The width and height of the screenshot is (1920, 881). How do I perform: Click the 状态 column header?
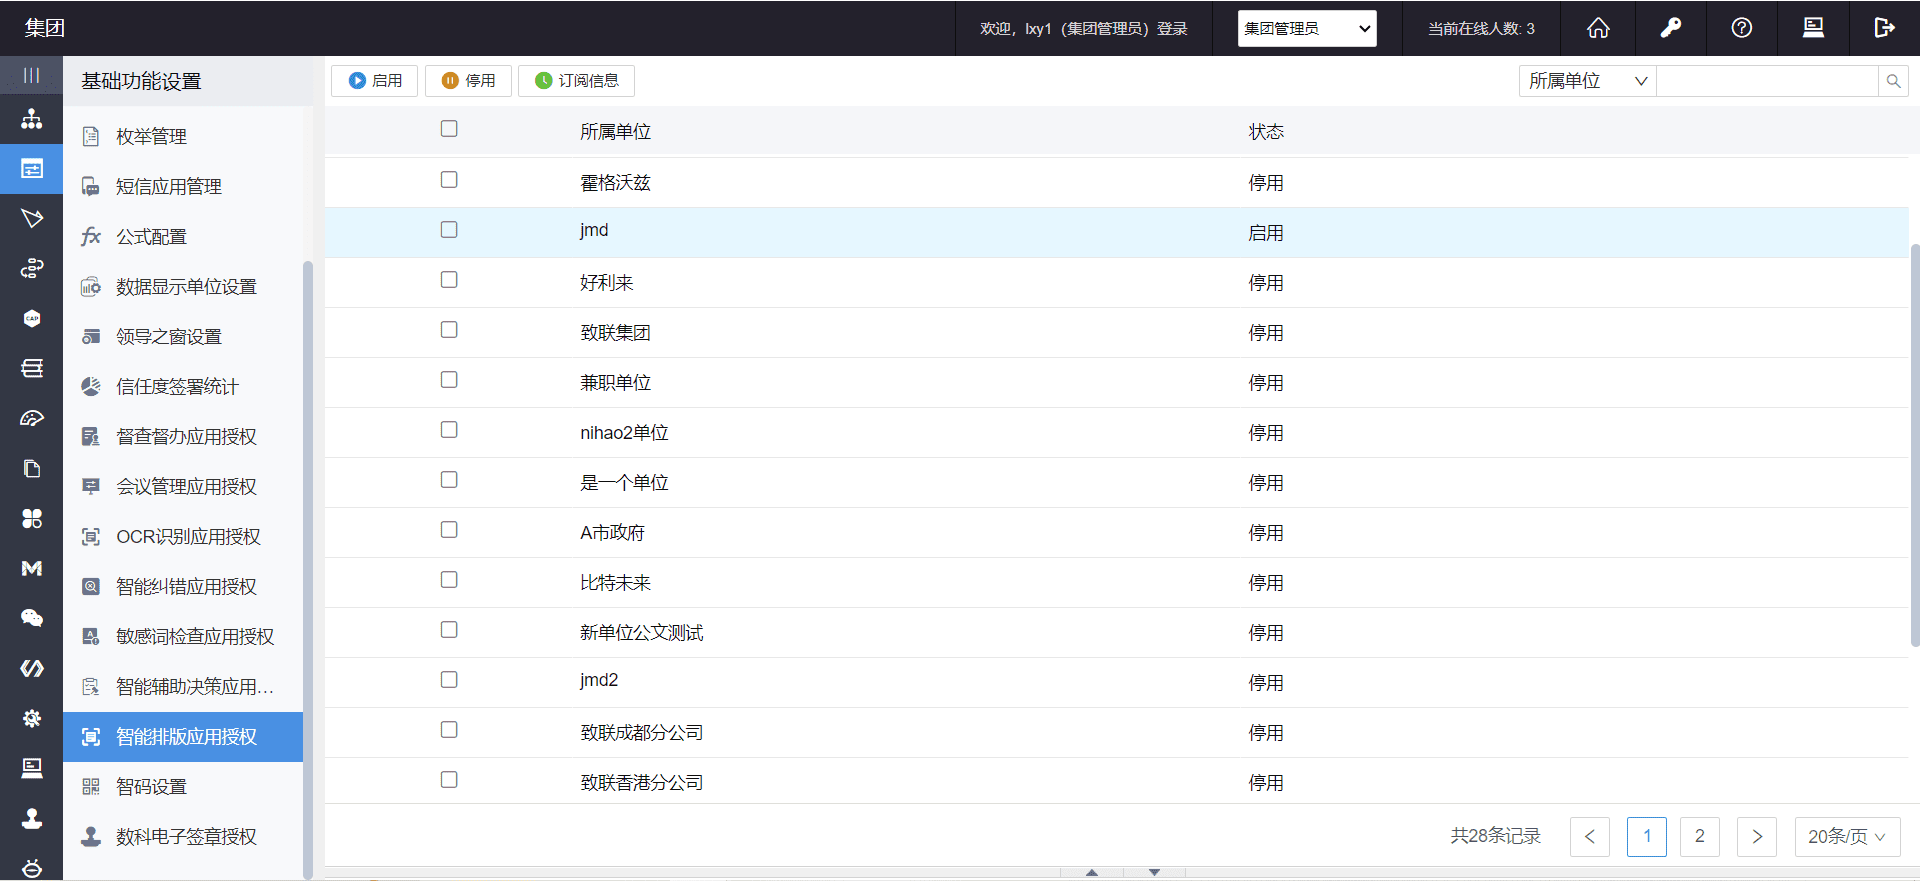coord(1266,132)
